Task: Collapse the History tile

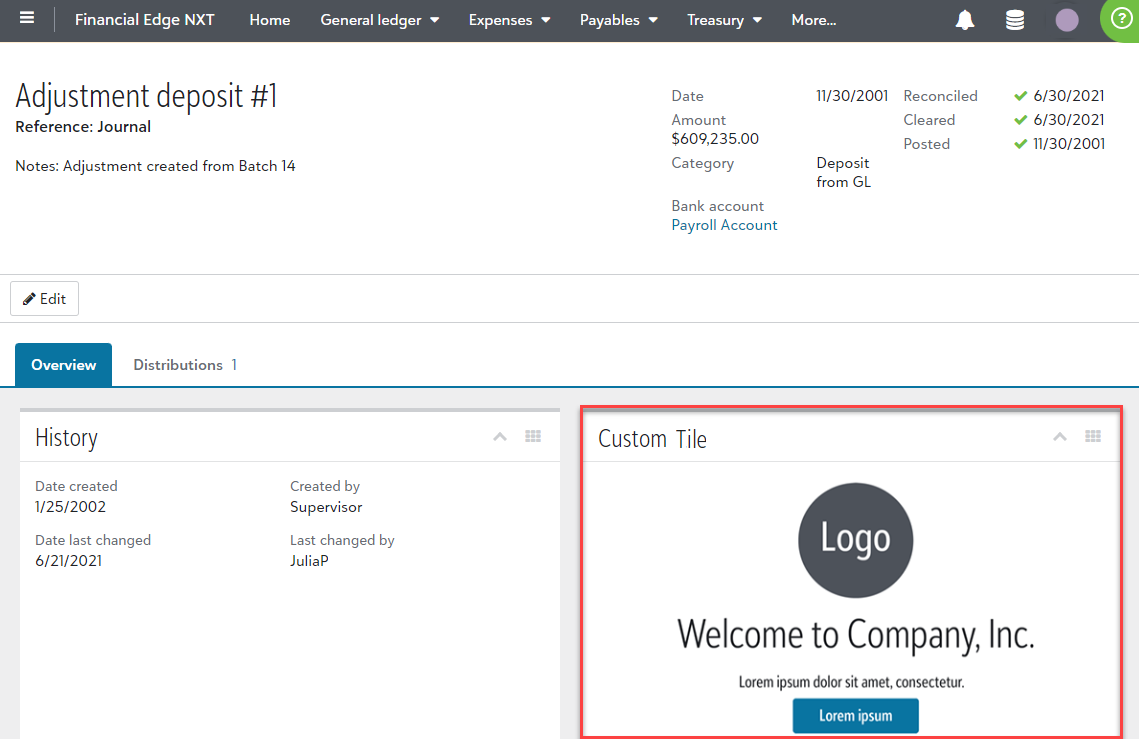Action: 500,437
